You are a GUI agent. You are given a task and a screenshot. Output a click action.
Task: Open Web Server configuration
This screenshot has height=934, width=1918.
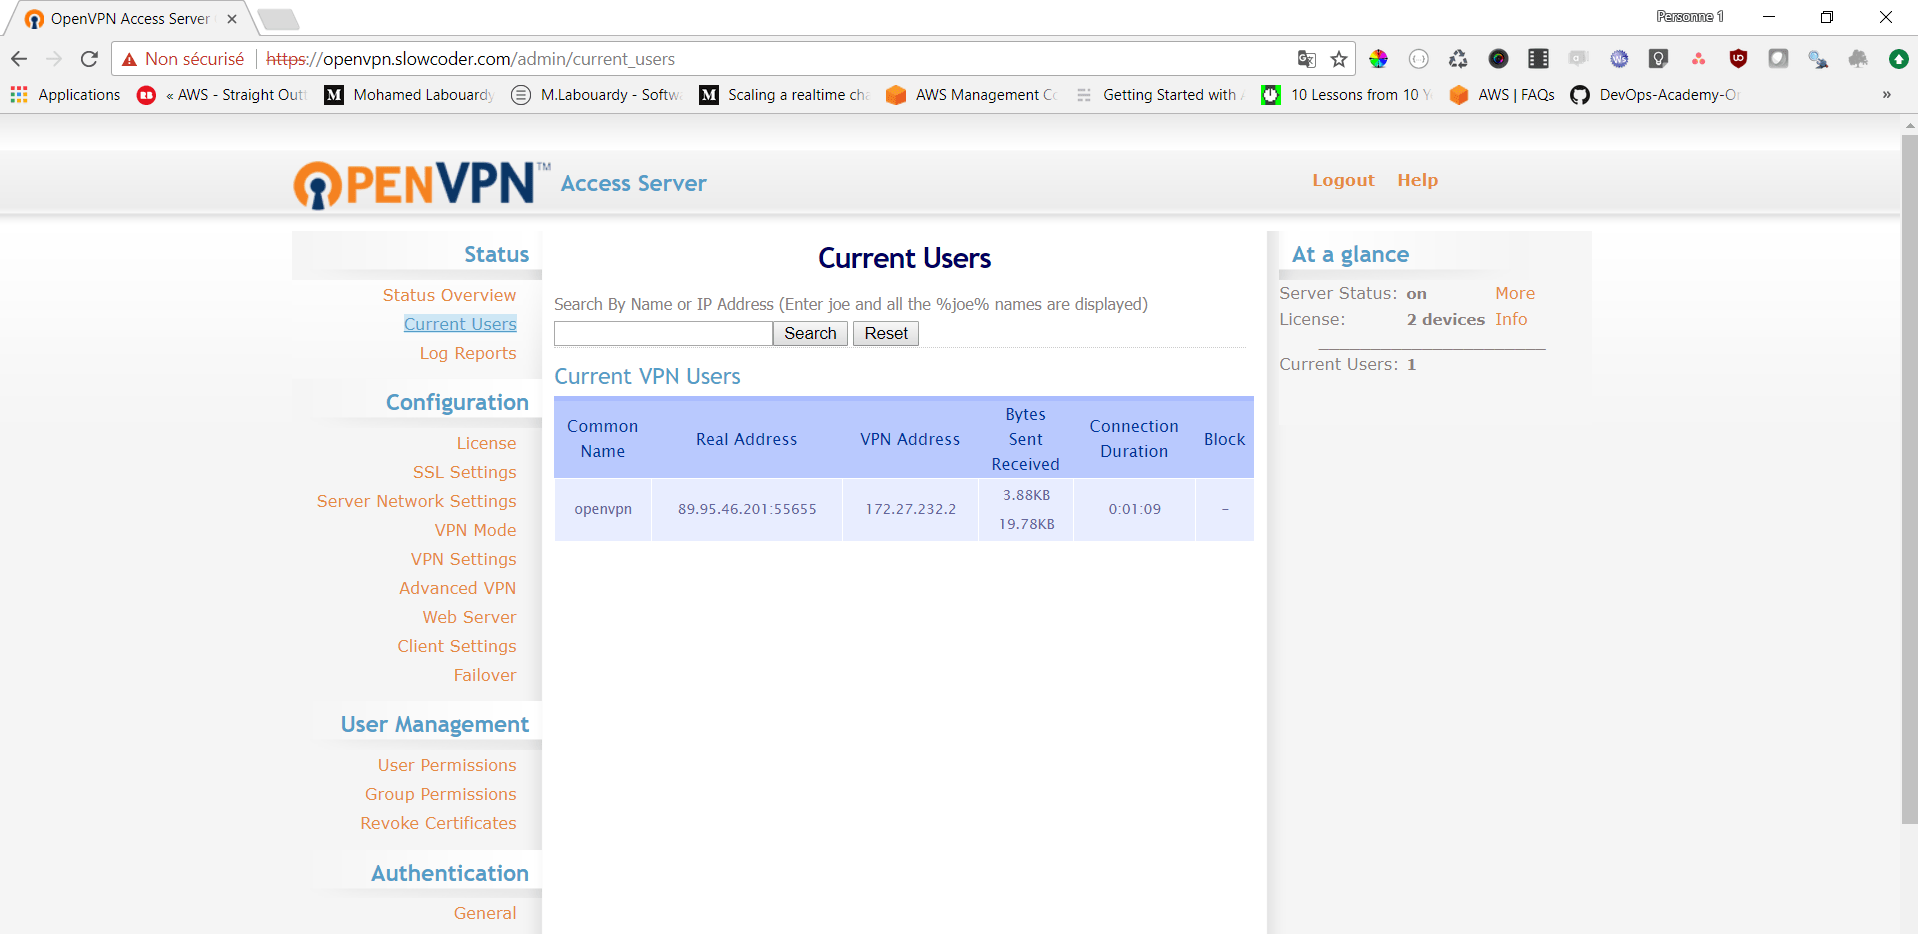pos(469,617)
